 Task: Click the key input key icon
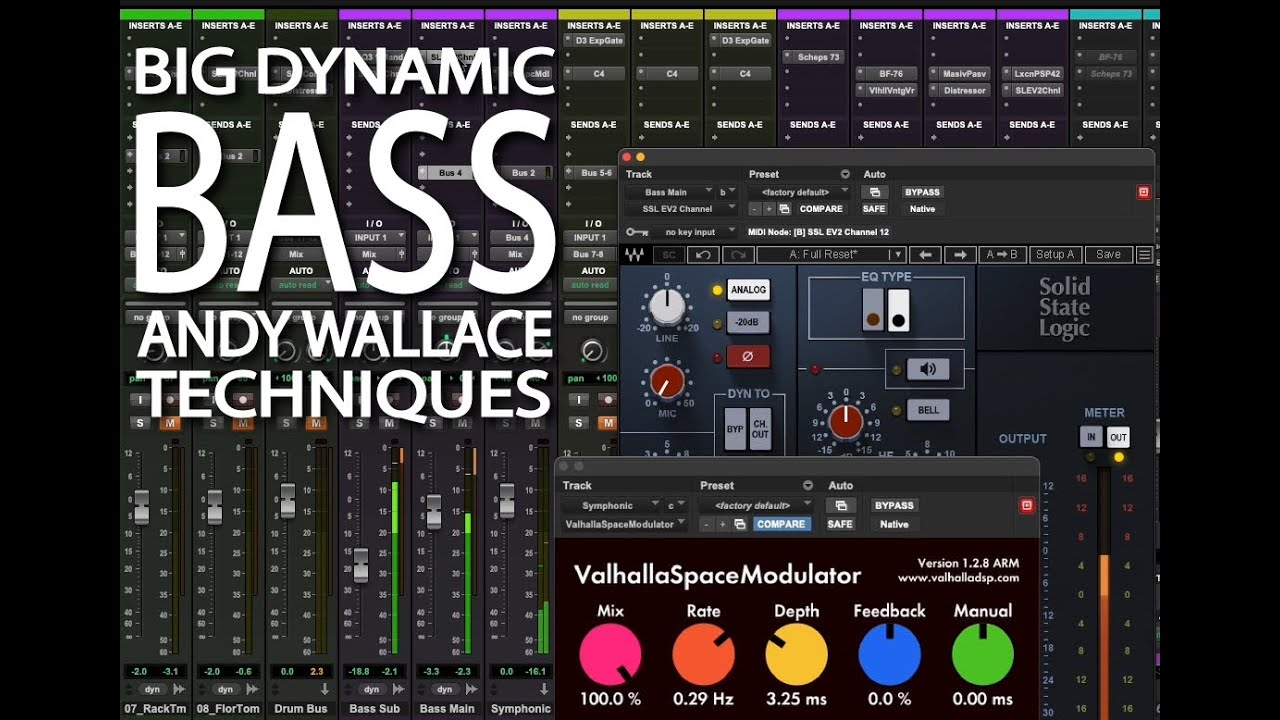pyautogui.click(x=635, y=231)
